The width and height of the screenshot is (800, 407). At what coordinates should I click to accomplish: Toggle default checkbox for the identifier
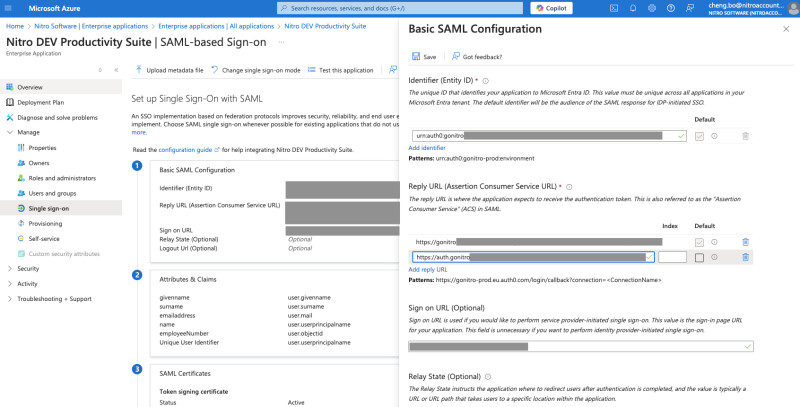pos(699,136)
